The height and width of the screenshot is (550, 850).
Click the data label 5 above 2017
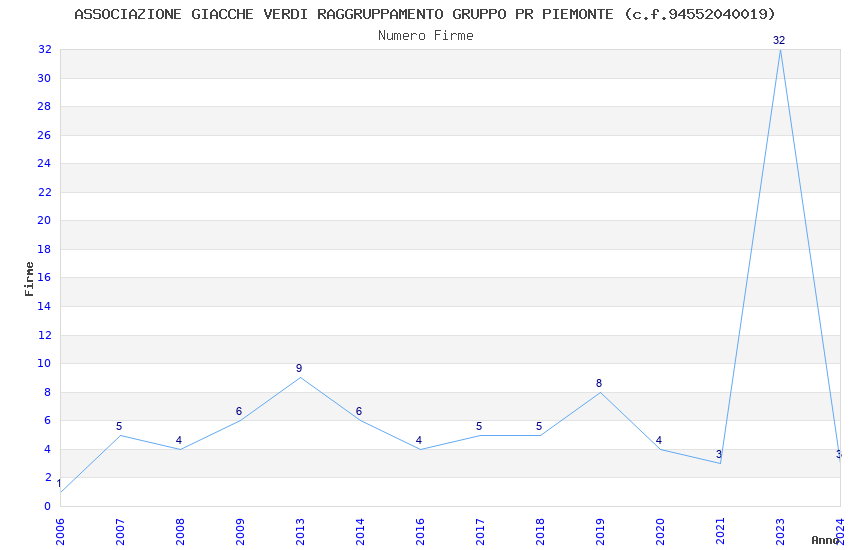[479, 426]
